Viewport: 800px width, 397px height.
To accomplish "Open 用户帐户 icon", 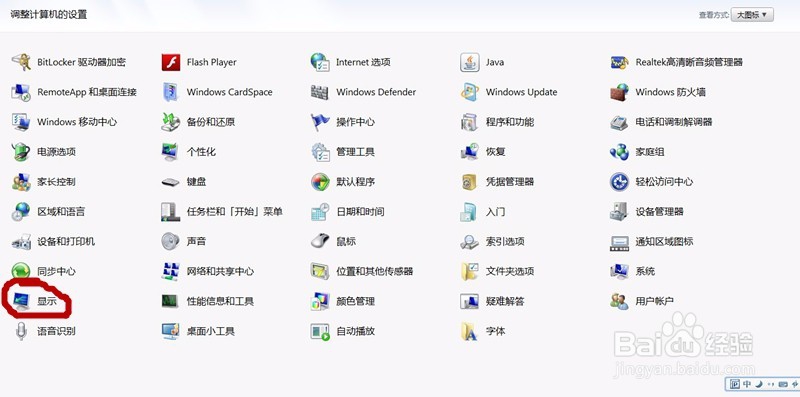I will (619, 302).
